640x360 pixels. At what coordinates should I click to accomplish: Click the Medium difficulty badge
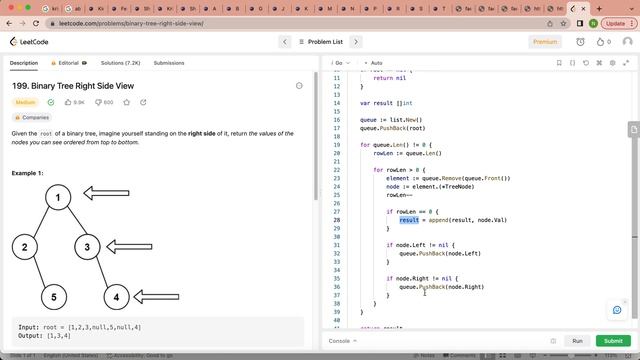pyautogui.click(x=25, y=102)
